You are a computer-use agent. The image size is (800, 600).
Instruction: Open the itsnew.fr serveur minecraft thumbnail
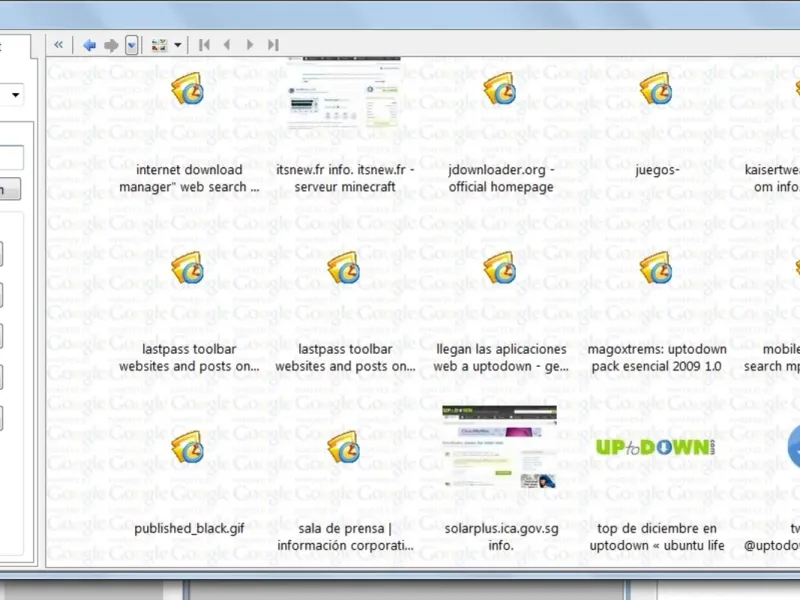[344, 92]
